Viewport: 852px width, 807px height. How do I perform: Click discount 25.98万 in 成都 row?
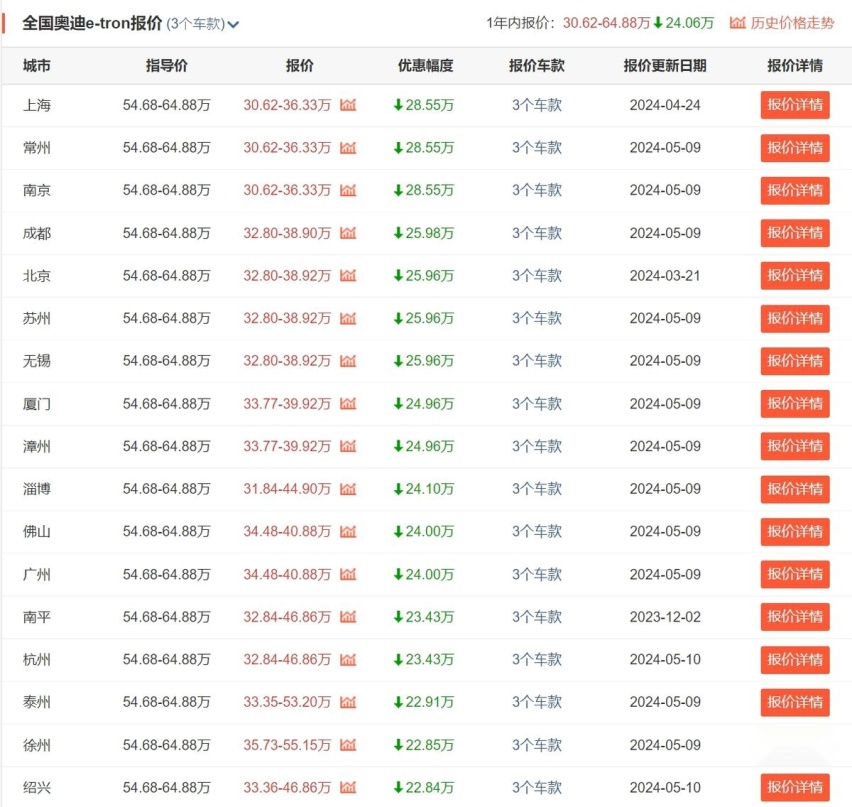coord(424,233)
